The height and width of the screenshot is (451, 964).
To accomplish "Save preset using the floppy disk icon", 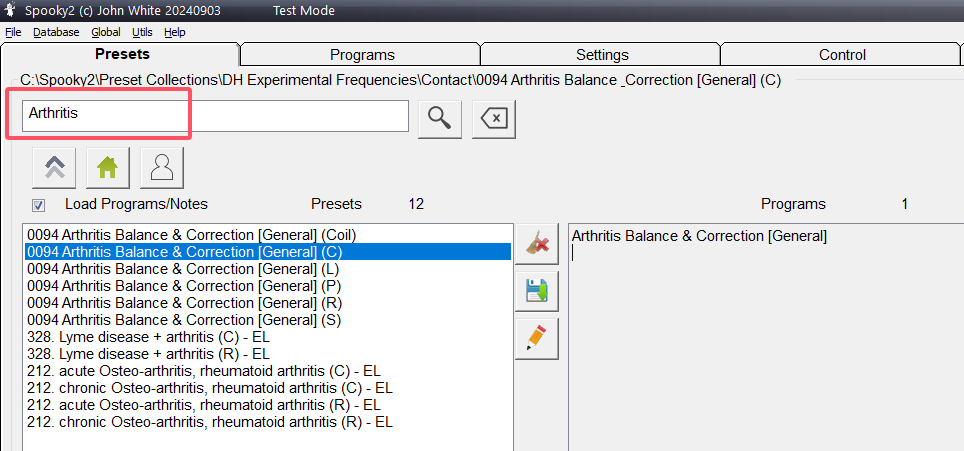I will tap(536, 291).
